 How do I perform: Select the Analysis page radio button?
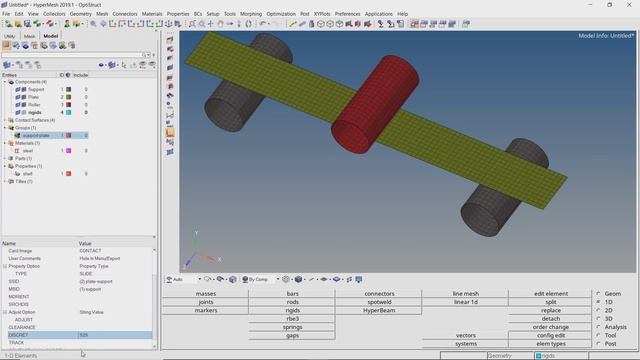point(598,327)
